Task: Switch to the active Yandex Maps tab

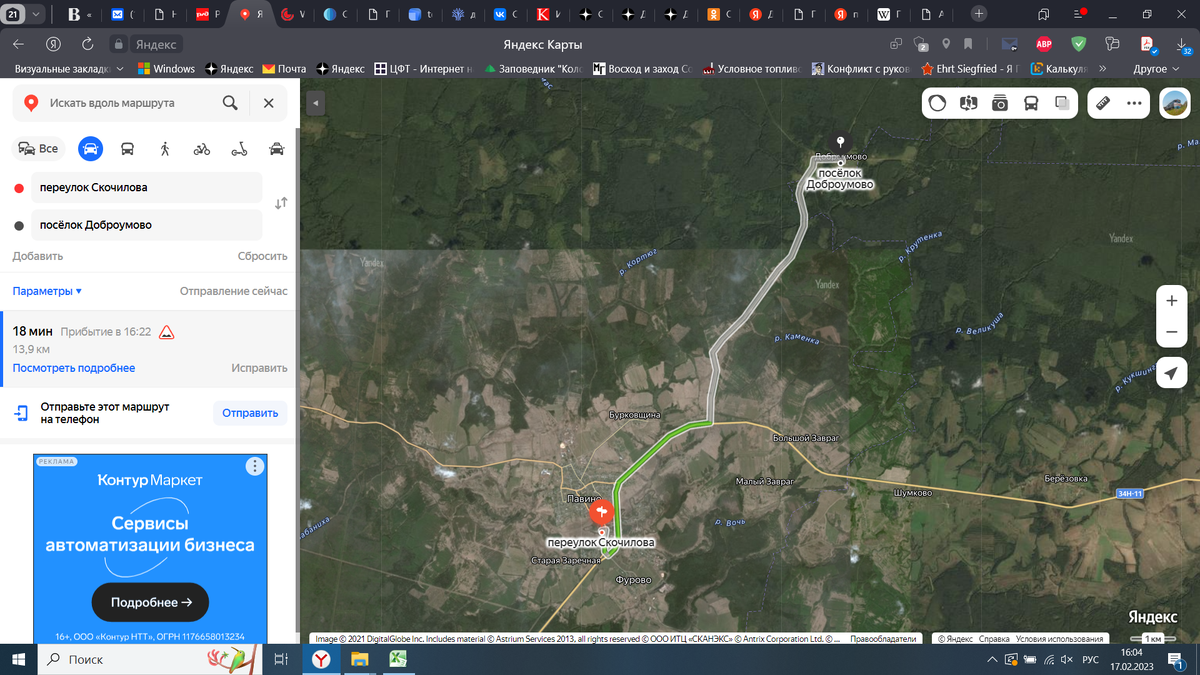Action: tap(251, 14)
